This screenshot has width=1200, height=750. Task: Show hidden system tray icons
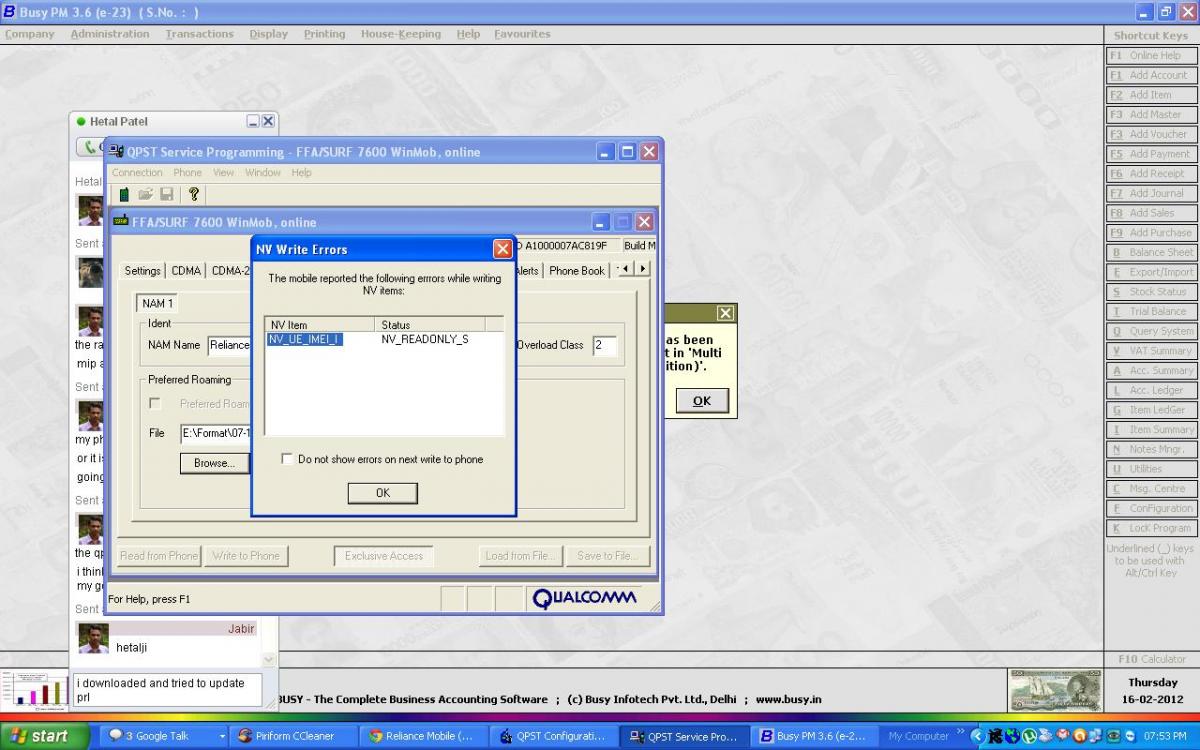pos(977,736)
